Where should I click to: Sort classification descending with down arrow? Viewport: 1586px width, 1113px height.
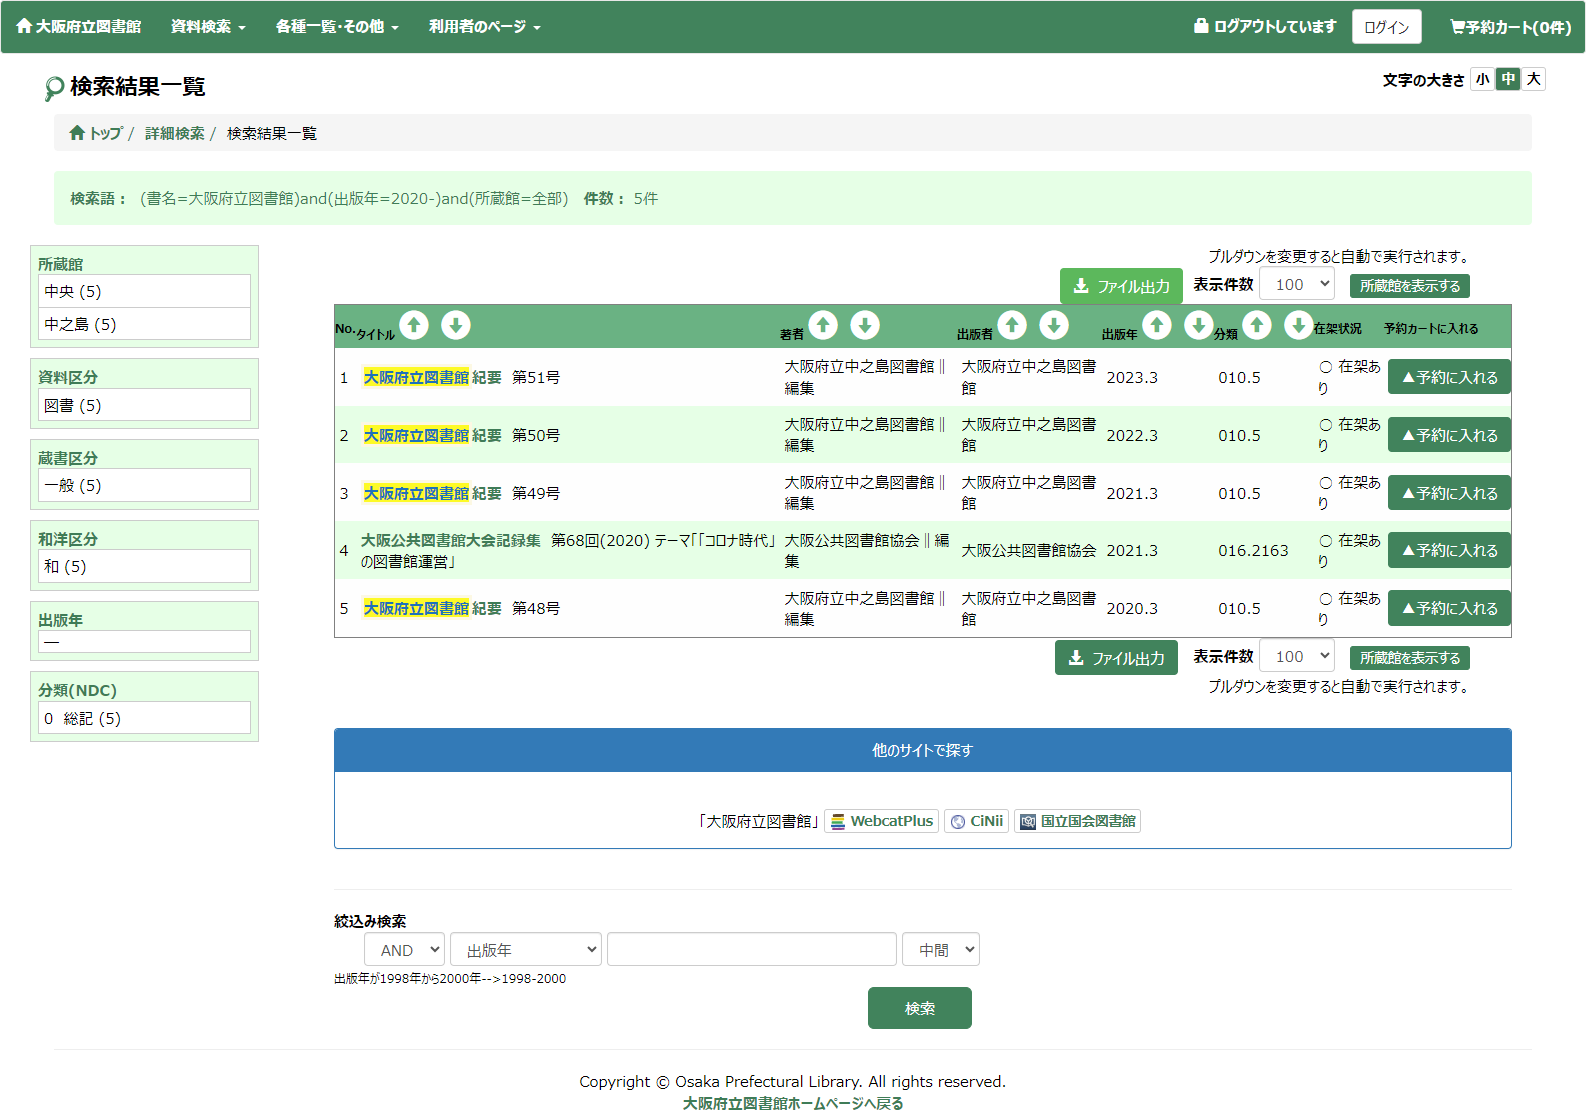1298,325
